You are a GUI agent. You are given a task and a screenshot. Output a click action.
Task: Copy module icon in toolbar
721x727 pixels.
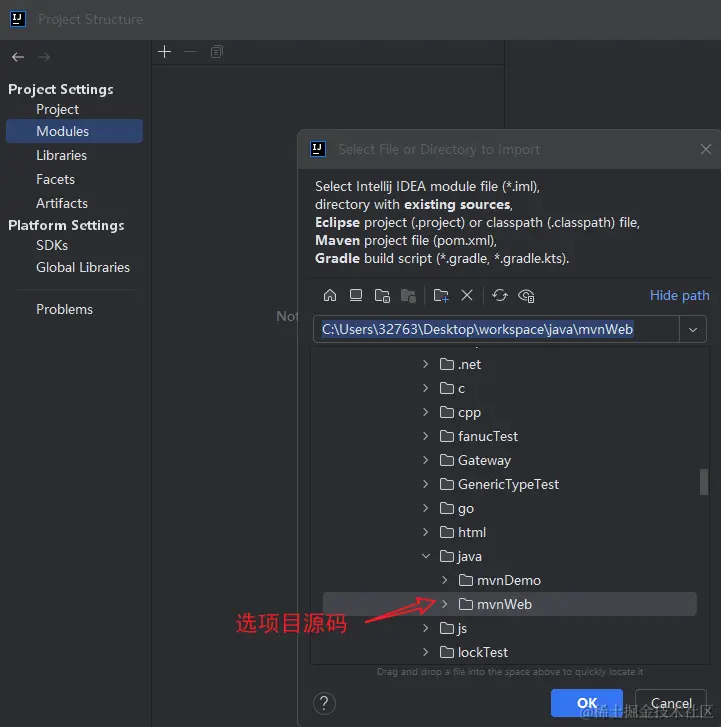pos(217,51)
